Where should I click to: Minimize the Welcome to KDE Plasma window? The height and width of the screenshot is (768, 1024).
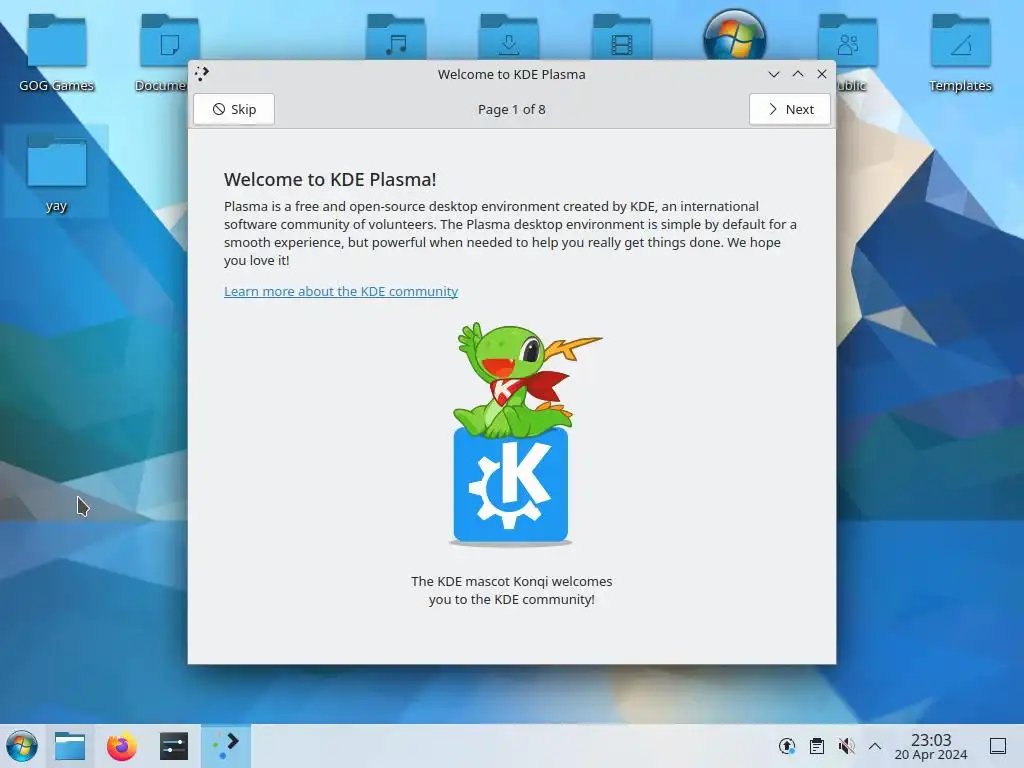(774, 74)
